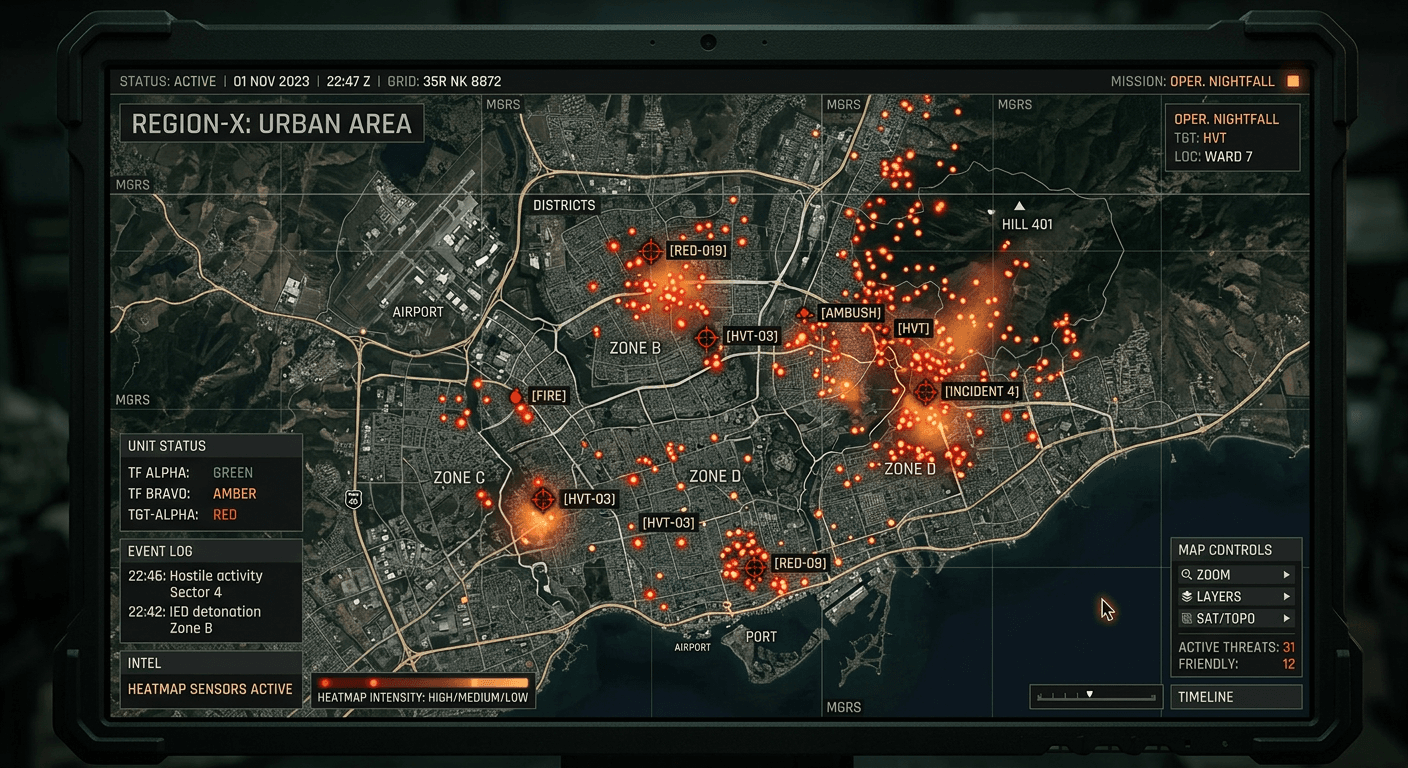
Task: Toggle HEATMAP SENSORS ACTIVE in the Intel panel
Action: pyautogui.click(x=210, y=689)
